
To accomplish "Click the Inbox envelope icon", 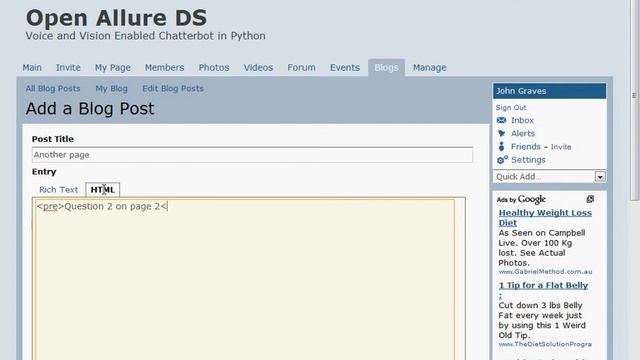I will coord(502,120).
